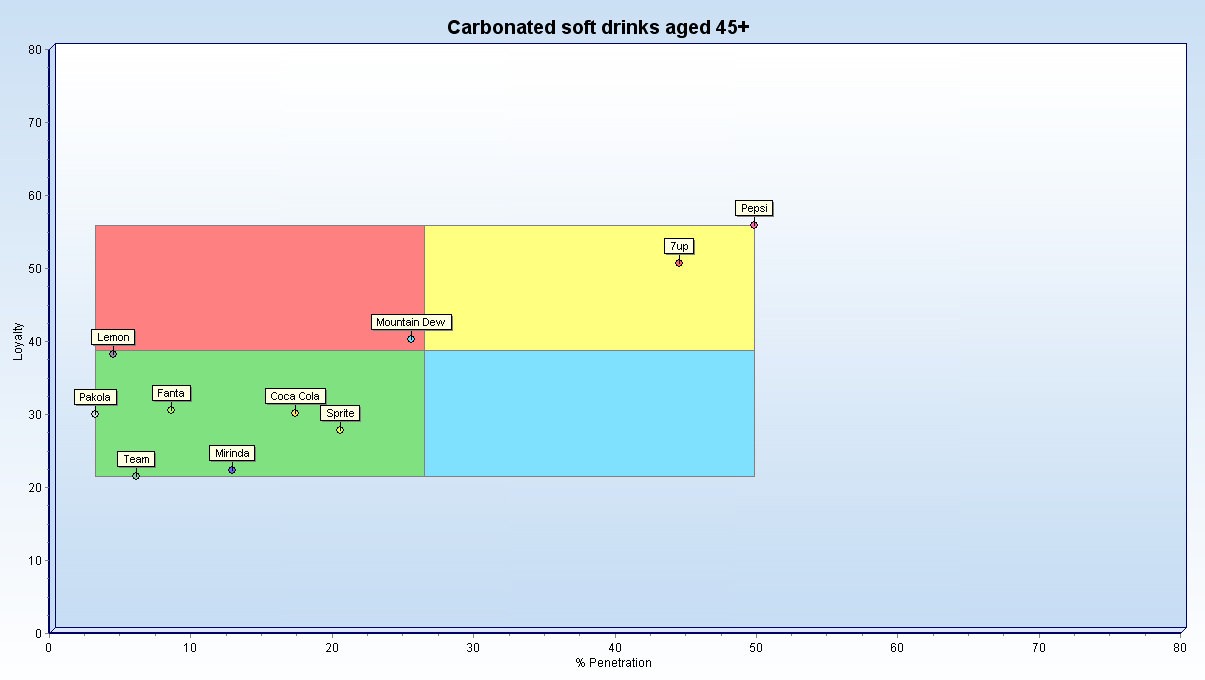
Task: Select the 80 tick on % Penetration axis
Action: pos(1181,648)
